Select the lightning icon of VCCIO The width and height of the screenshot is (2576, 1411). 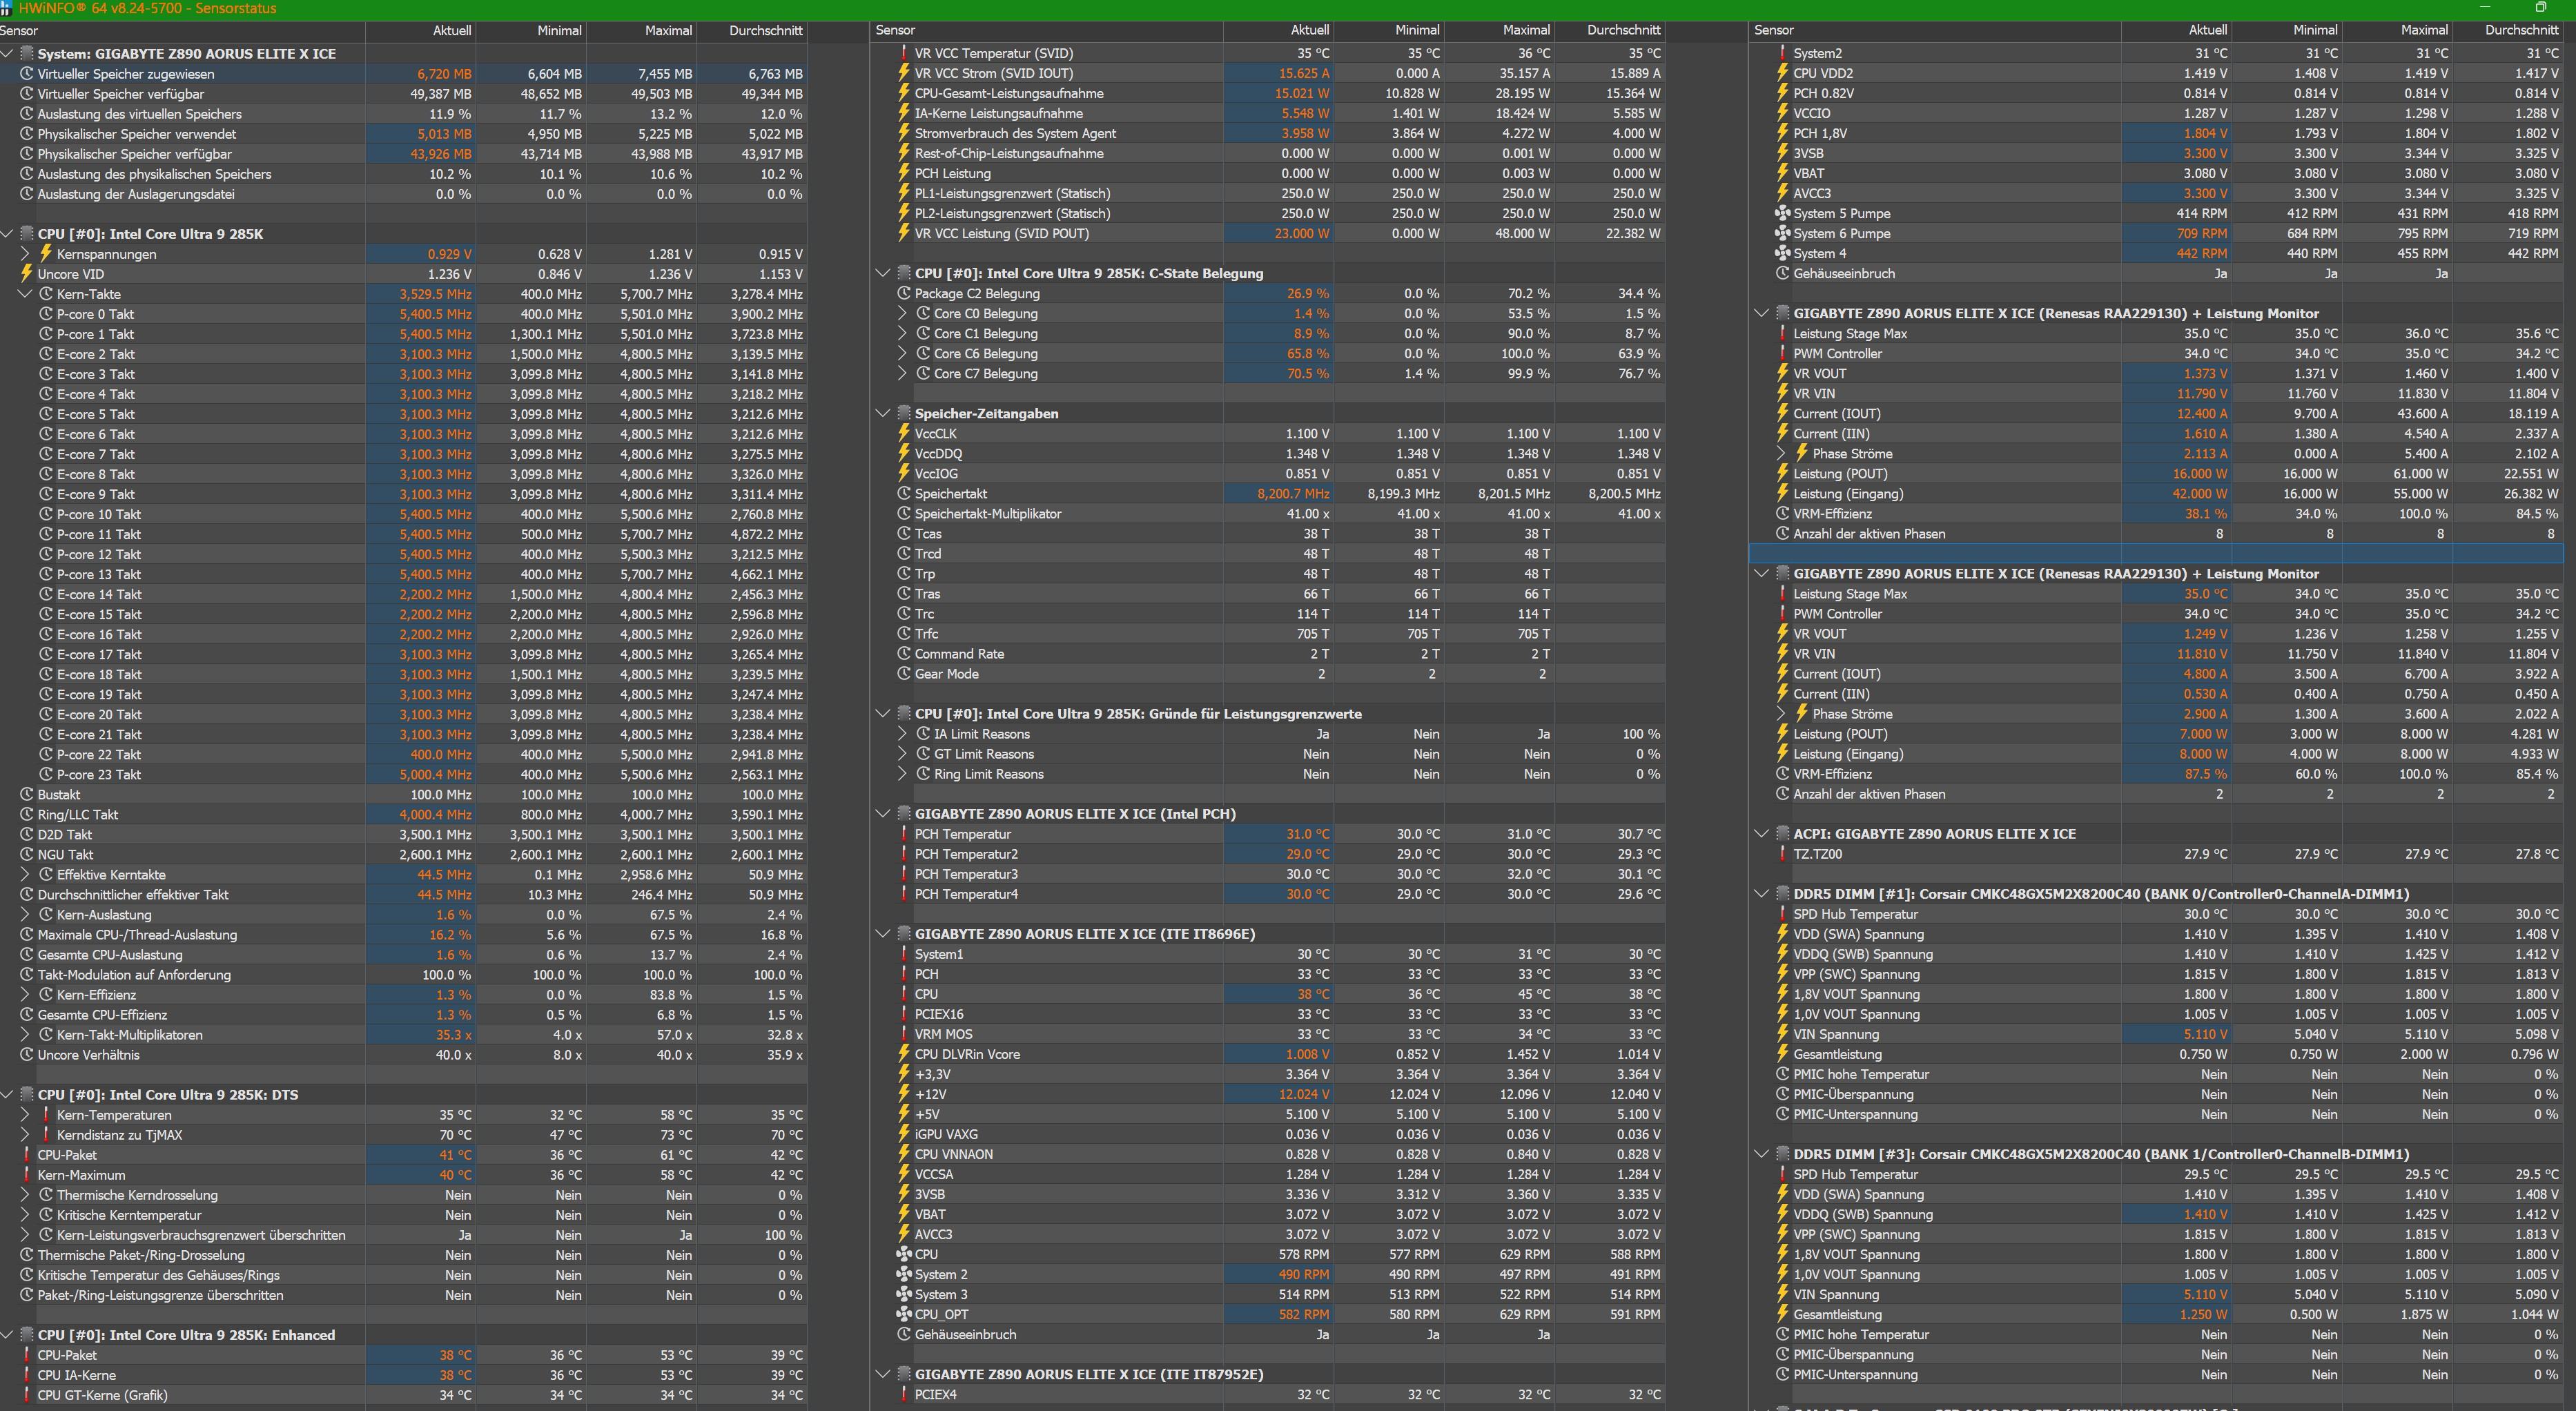pyautogui.click(x=1783, y=113)
